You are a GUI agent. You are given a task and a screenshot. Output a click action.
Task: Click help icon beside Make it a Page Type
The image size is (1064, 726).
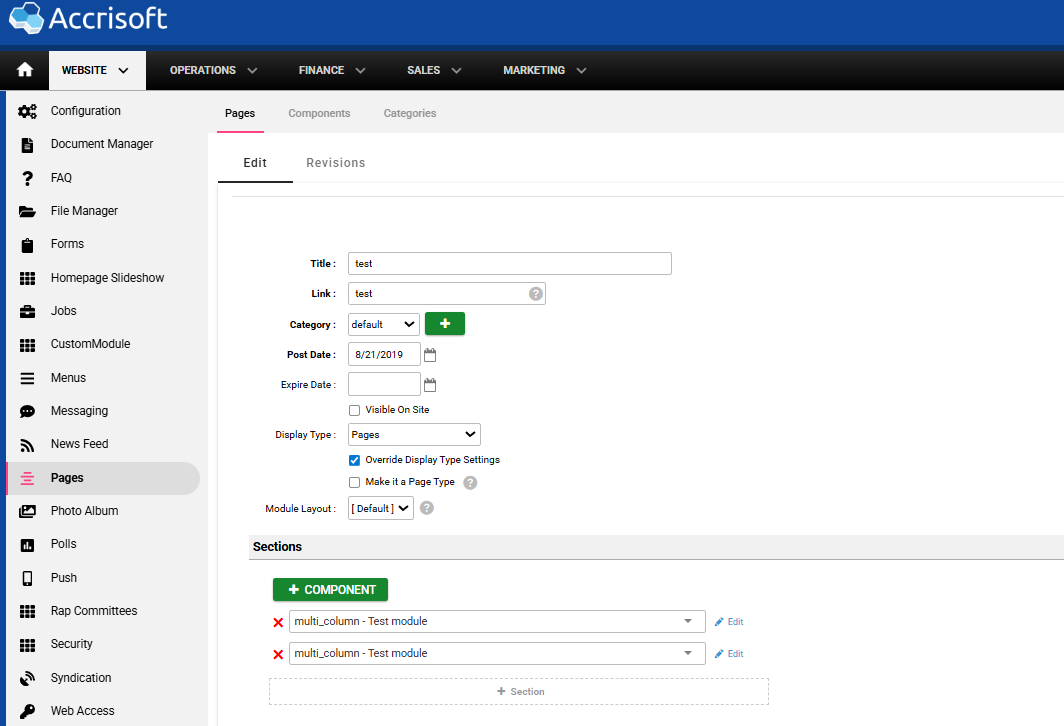click(x=470, y=482)
